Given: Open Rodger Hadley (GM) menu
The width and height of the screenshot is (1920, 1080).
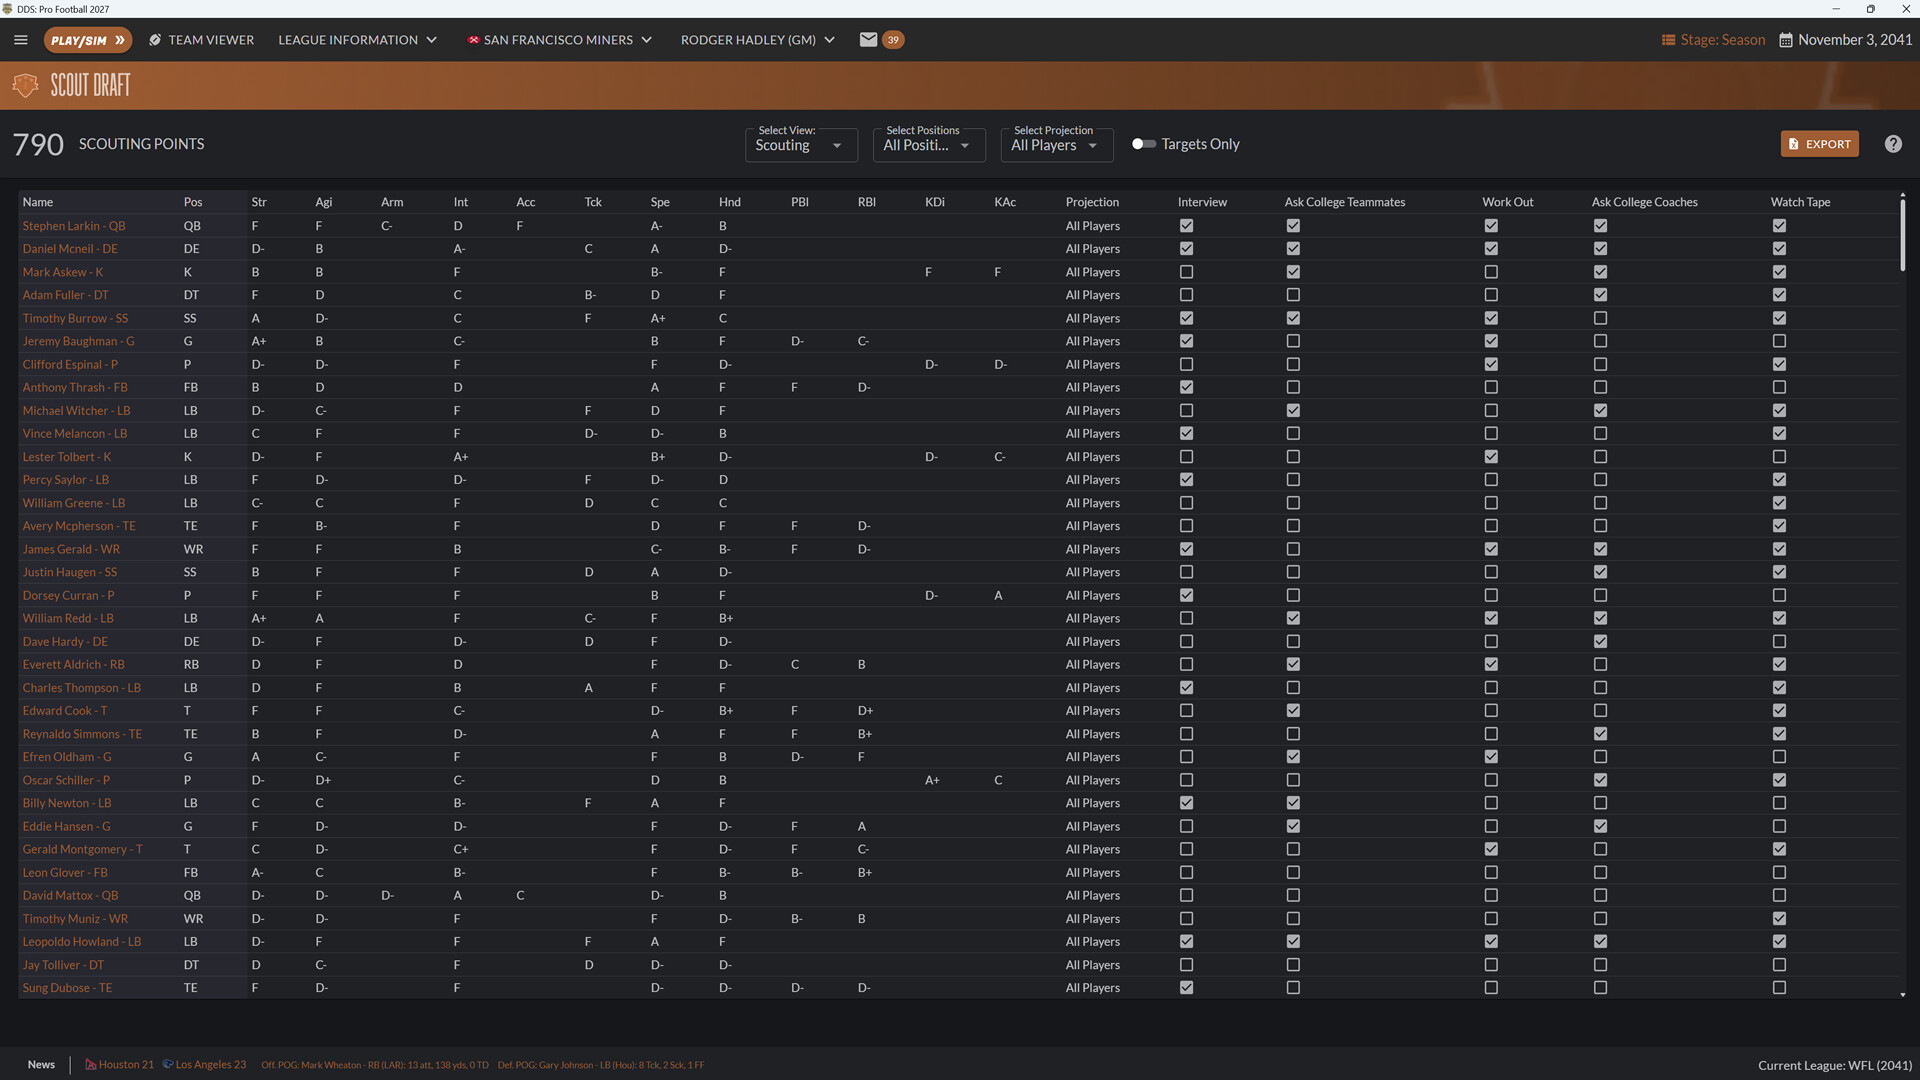Looking at the screenshot, I should pos(757,40).
